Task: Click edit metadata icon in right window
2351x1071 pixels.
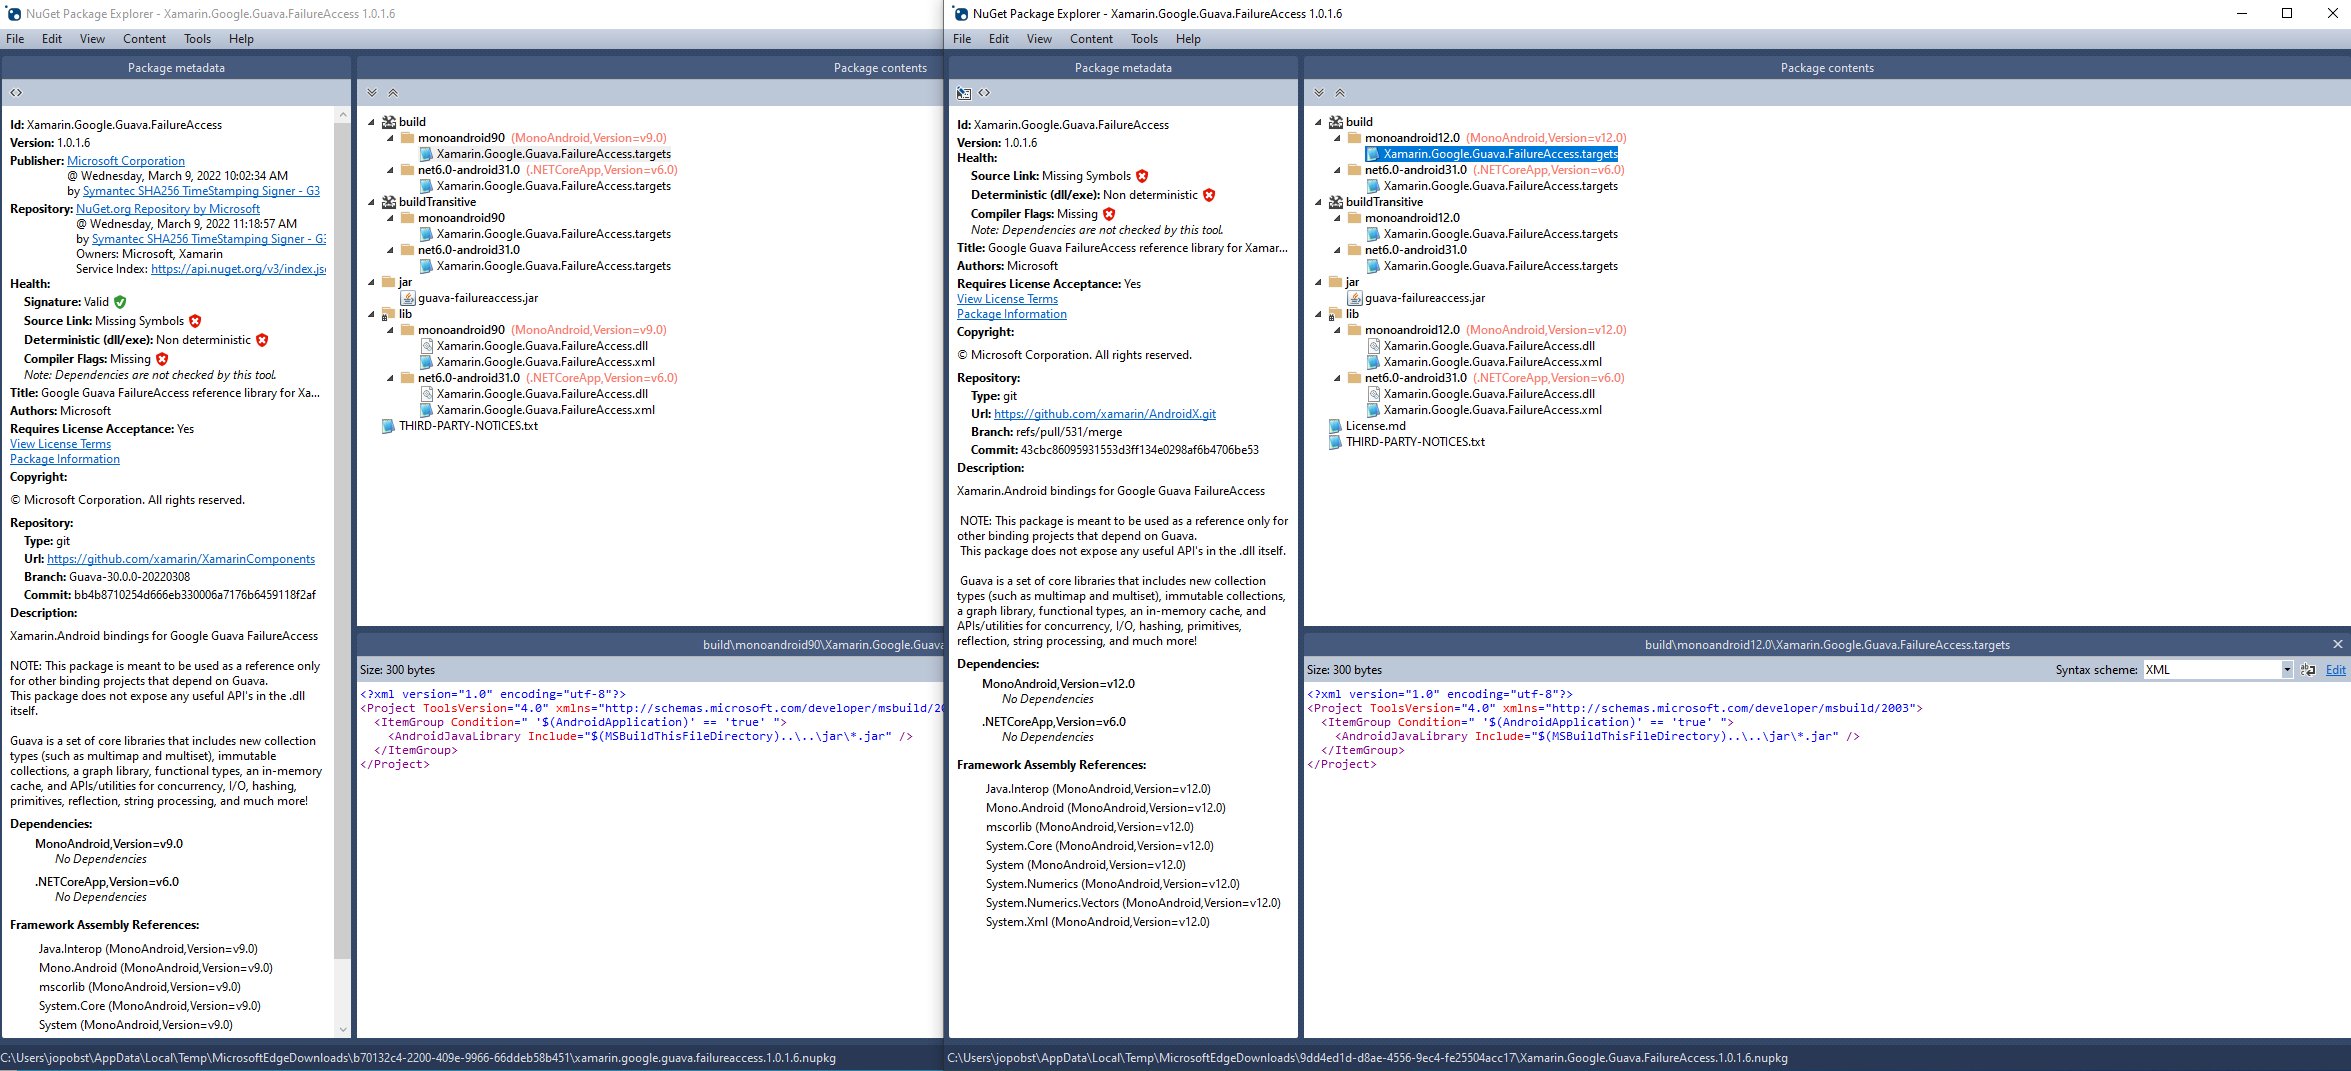Action: point(964,93)
